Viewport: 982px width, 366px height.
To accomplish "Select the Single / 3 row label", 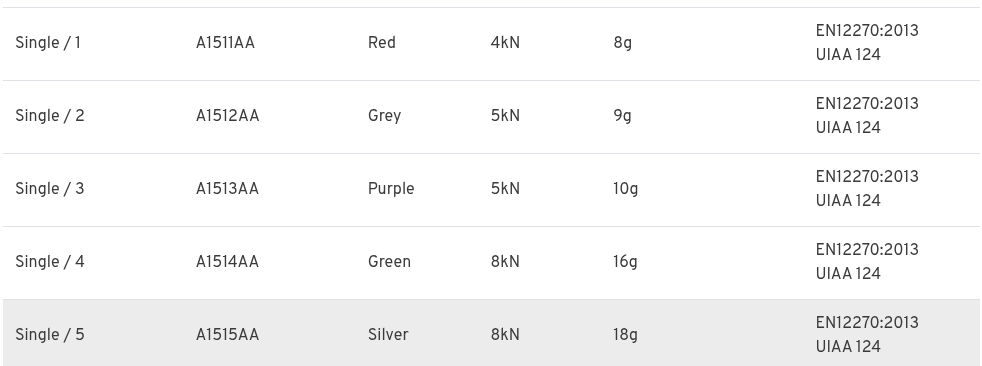I will pyautogui.click(x=49, y=189).
